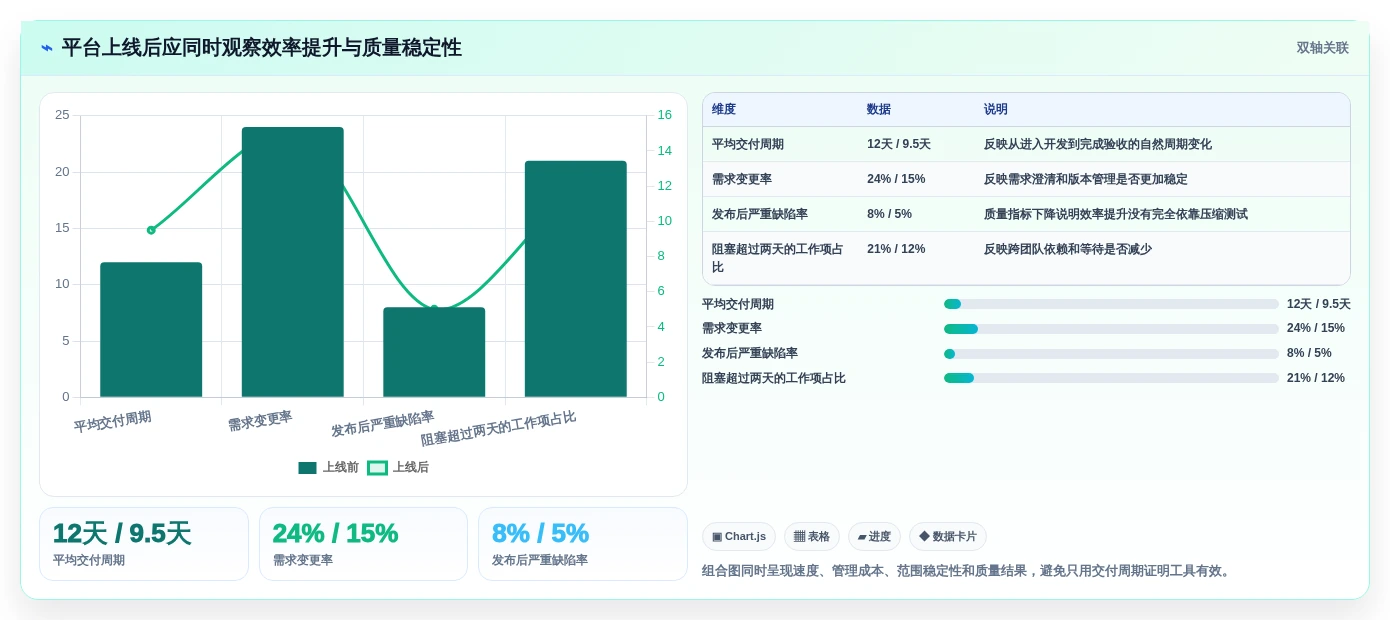The height and width of the screenshot is (620, 1390).
Task: Click the progress value 21% / 12%
Action: (x=1316, y=378)
